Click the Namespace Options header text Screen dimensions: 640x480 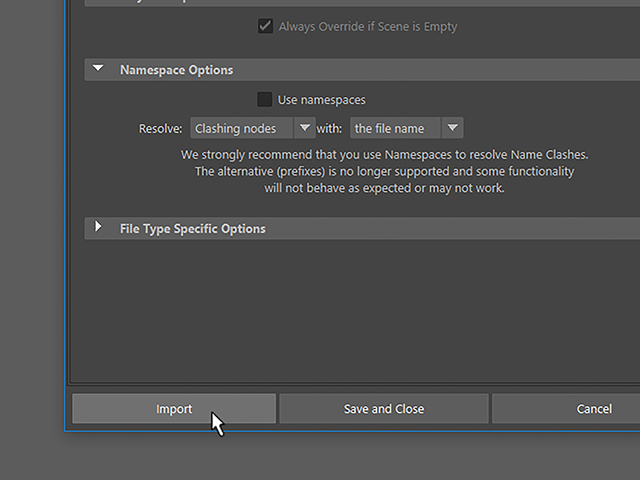tap(176, 70)
